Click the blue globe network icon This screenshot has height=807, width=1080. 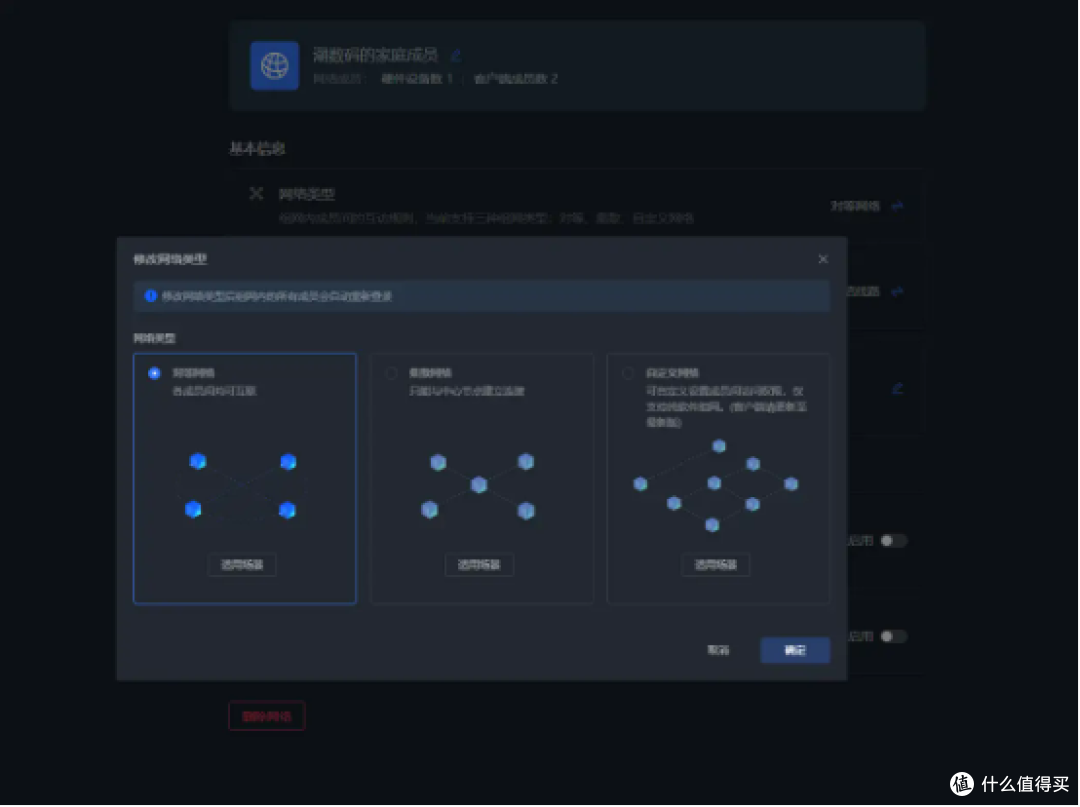(x=274, y=66)
